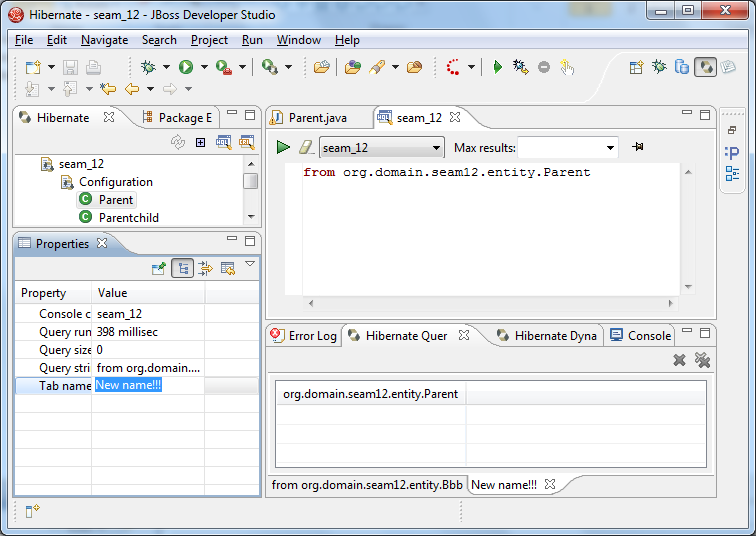This screenshot has width=756, height=536.
Task: Click the green Resume toolbar arrow
Action: click(x=498, y=67)
